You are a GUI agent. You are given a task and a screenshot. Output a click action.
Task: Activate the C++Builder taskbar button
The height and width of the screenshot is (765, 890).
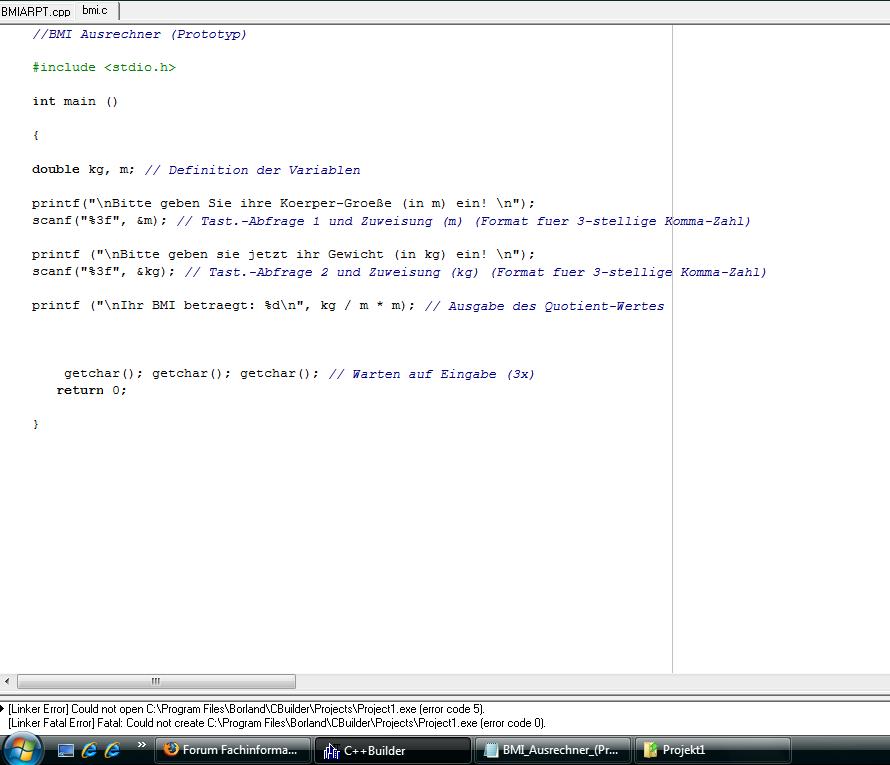[x=393, y=750]
